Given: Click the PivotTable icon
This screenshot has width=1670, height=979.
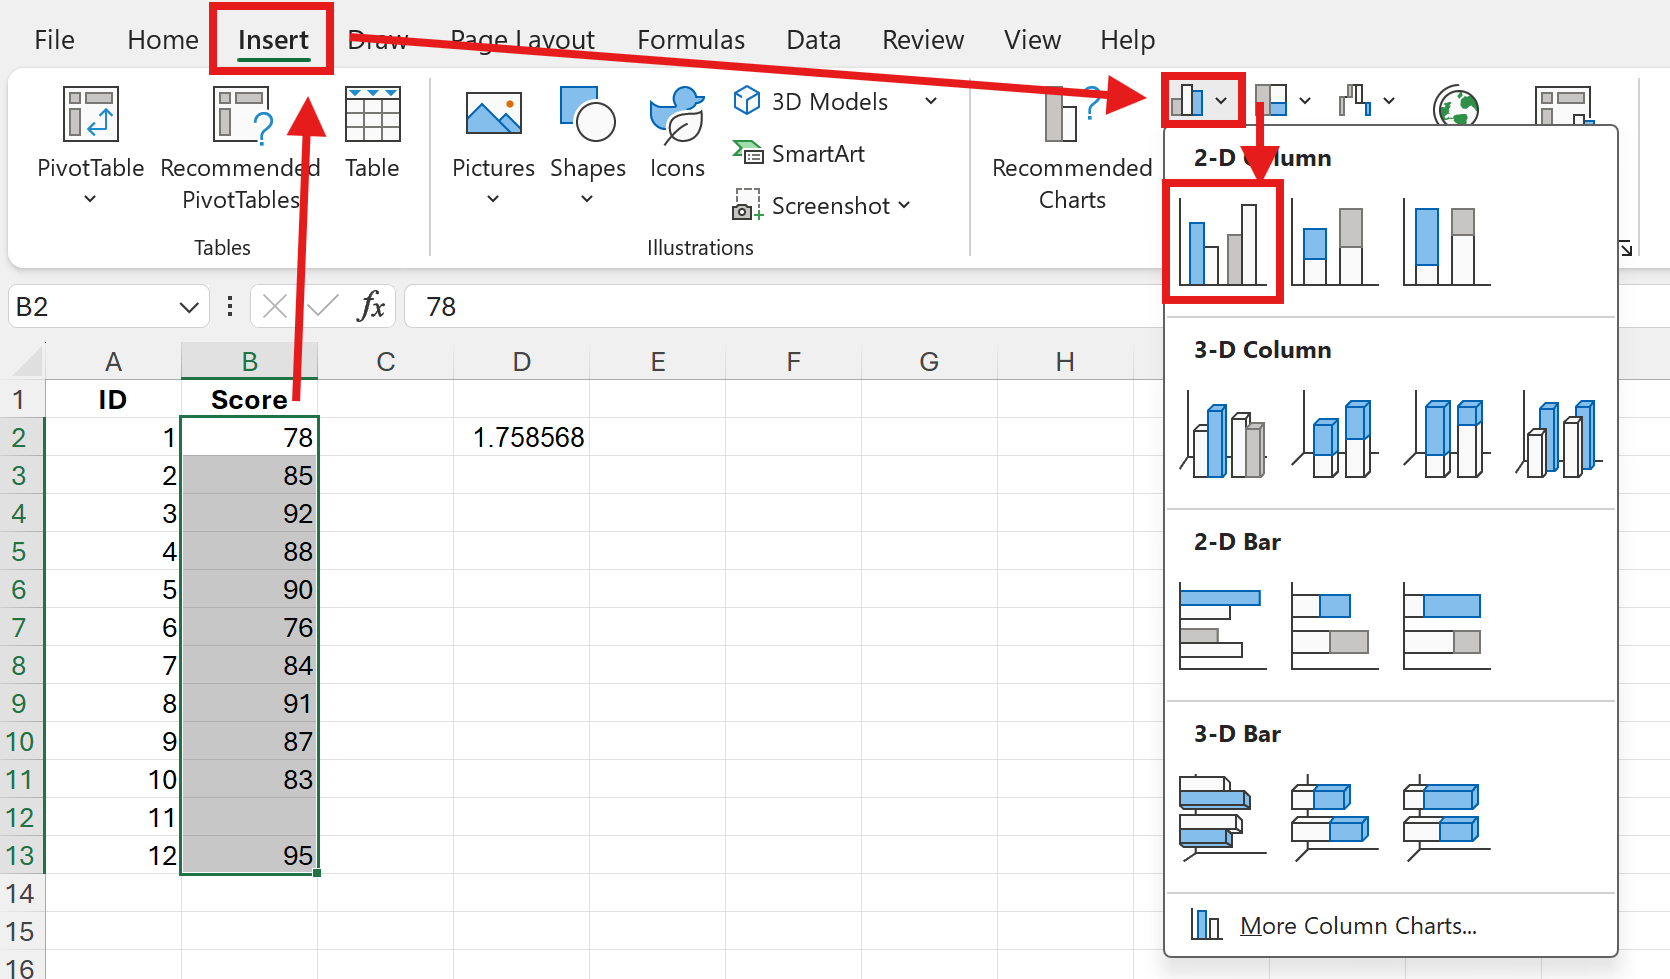Looking at the screenshot, I should pyautogui.click(x=90, y=115).
